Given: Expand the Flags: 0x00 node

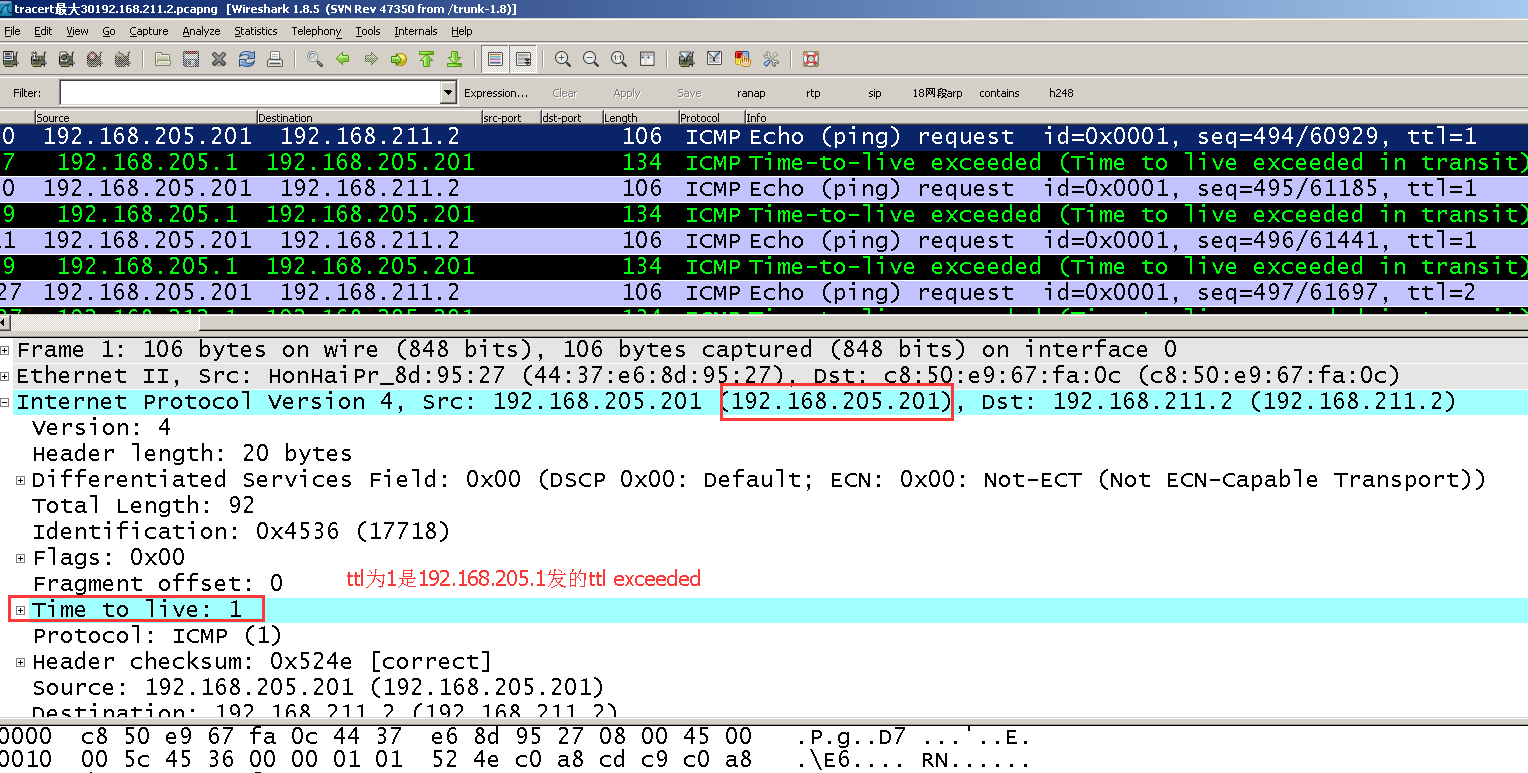Looking at the screenshot, I should point(21,558).
